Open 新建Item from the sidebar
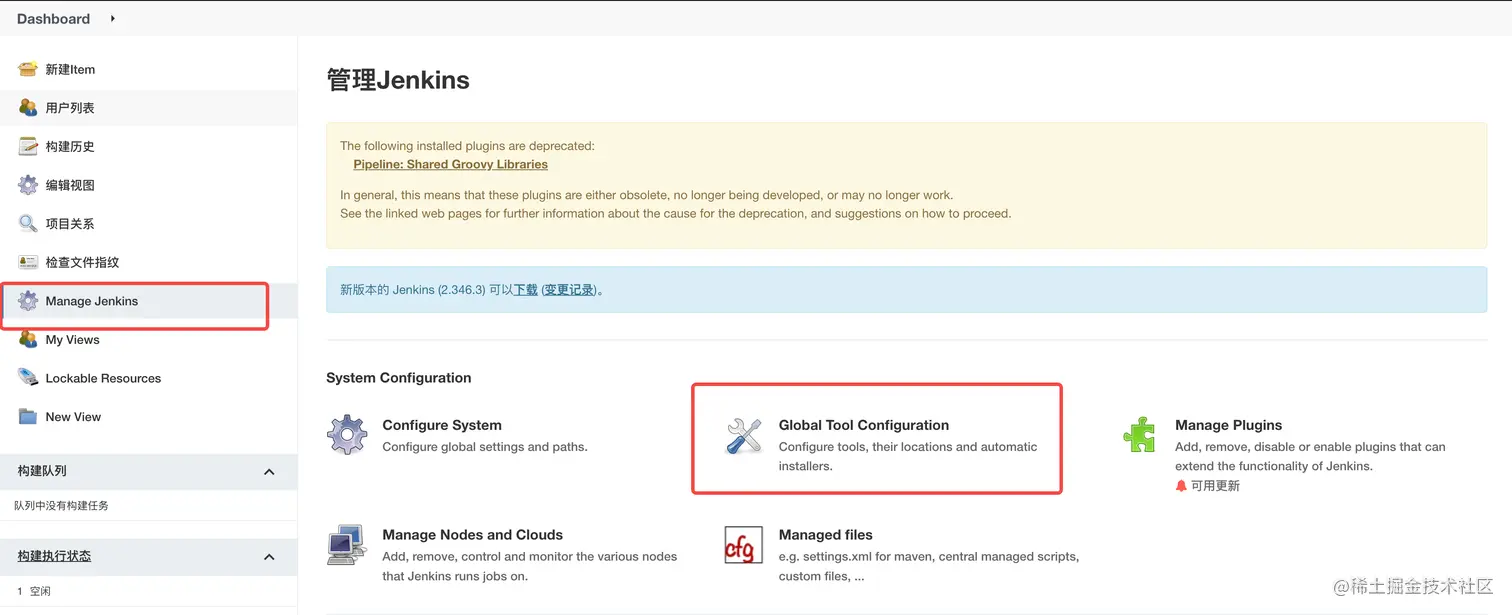This screenshot has height=615, width=1512. (70, 69)
